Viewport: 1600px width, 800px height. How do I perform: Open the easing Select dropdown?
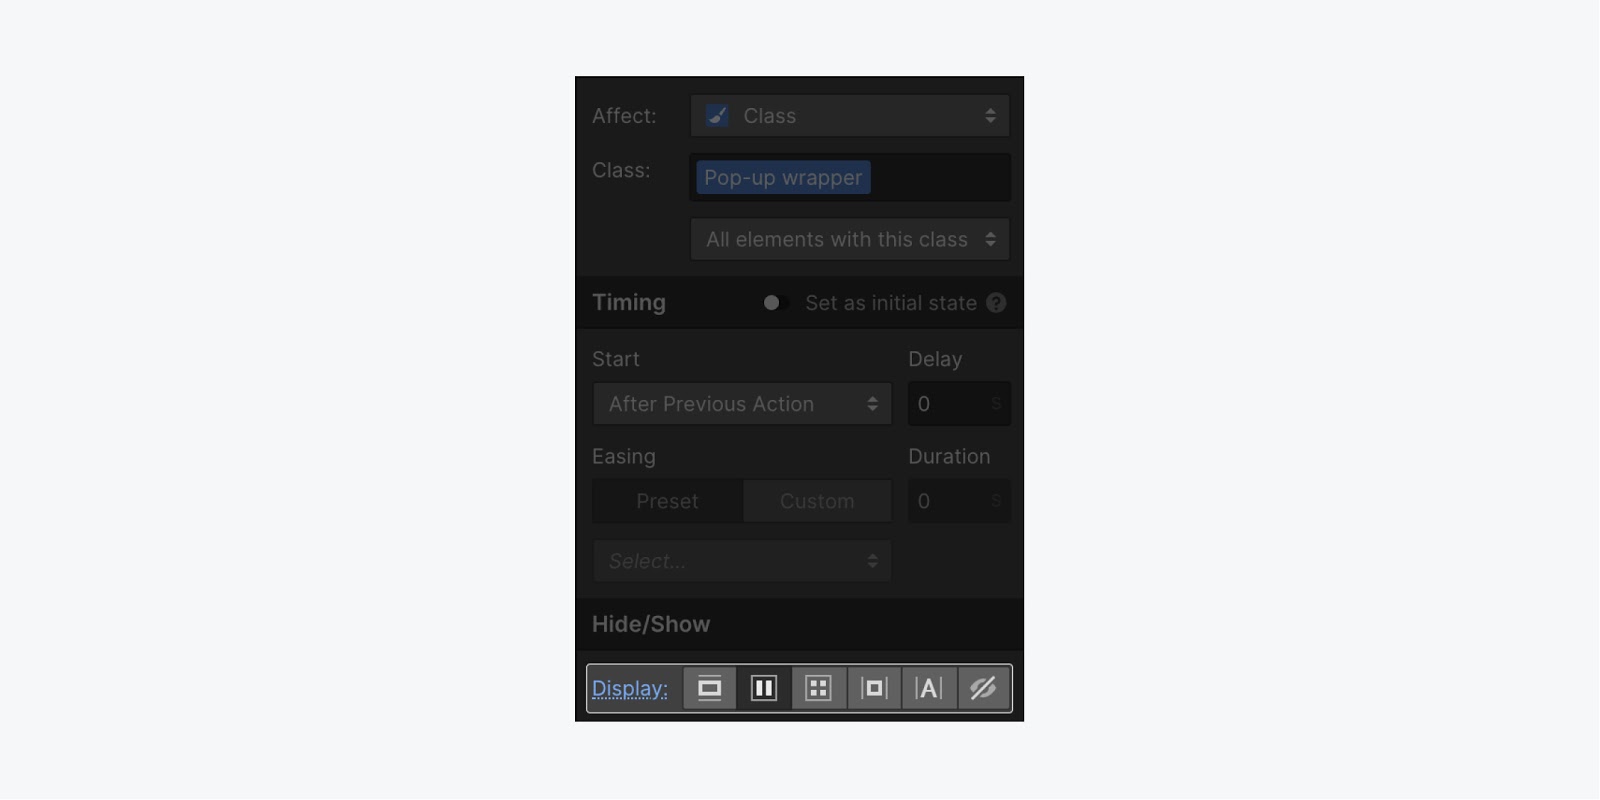[x=742, y=561]
